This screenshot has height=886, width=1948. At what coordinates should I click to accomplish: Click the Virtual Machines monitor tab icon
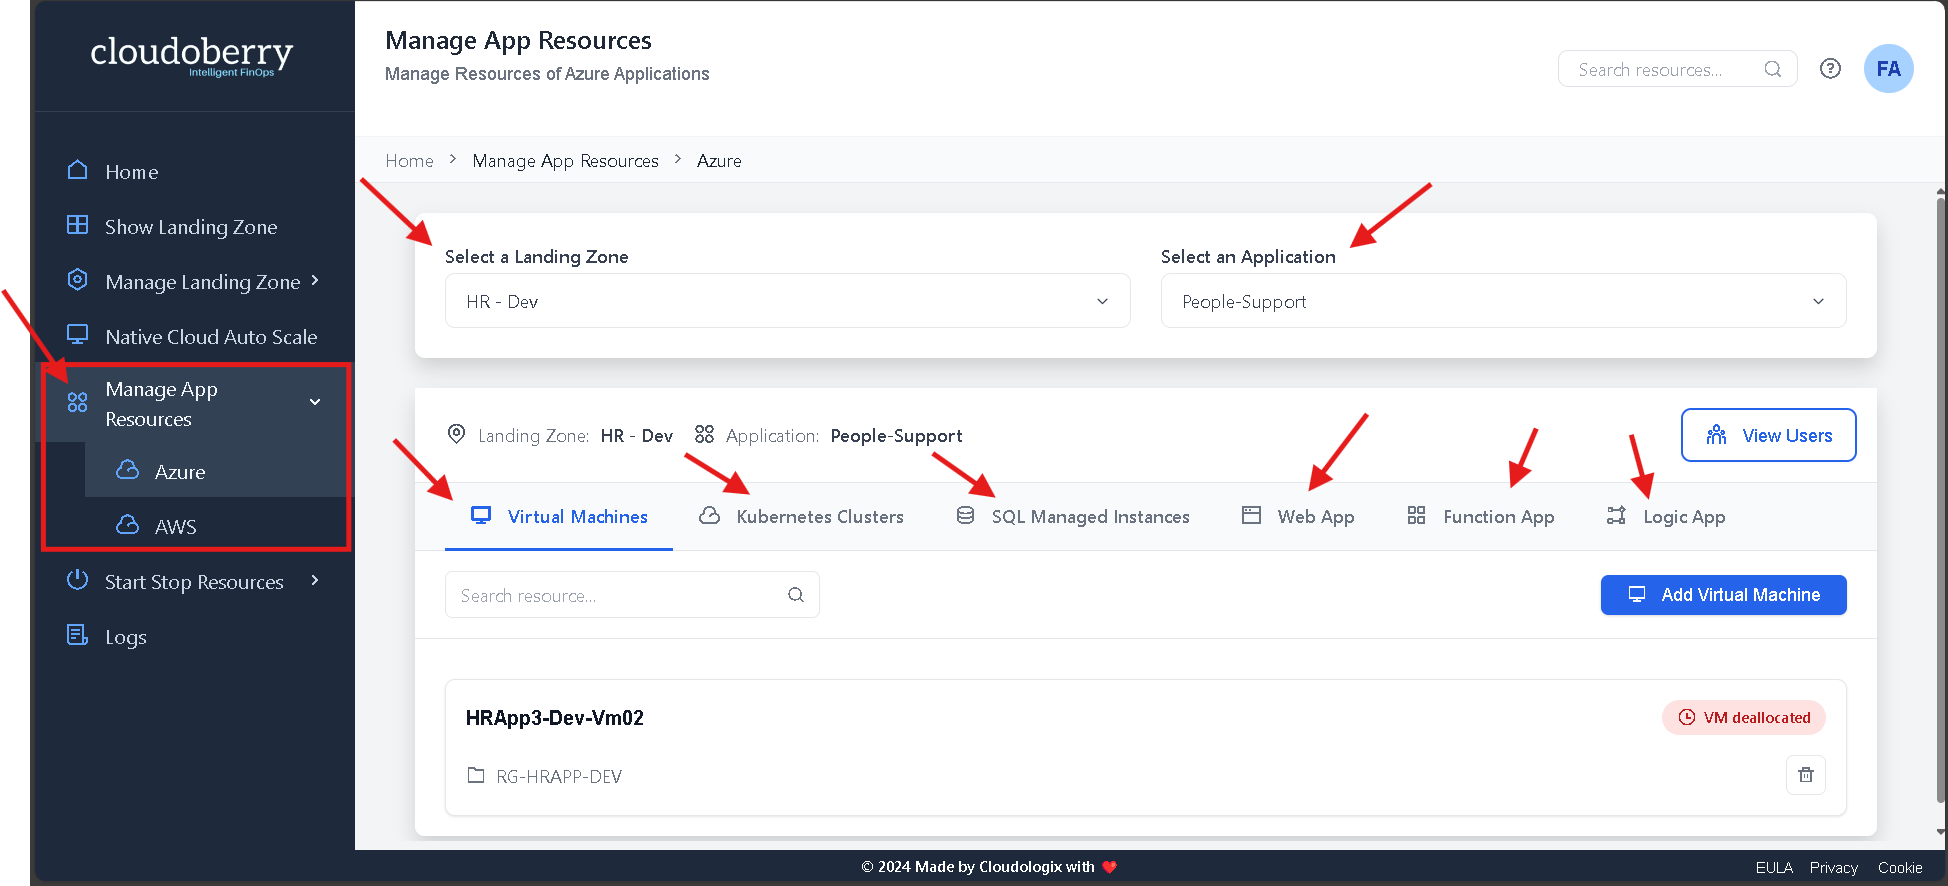(x=481, y=515)
